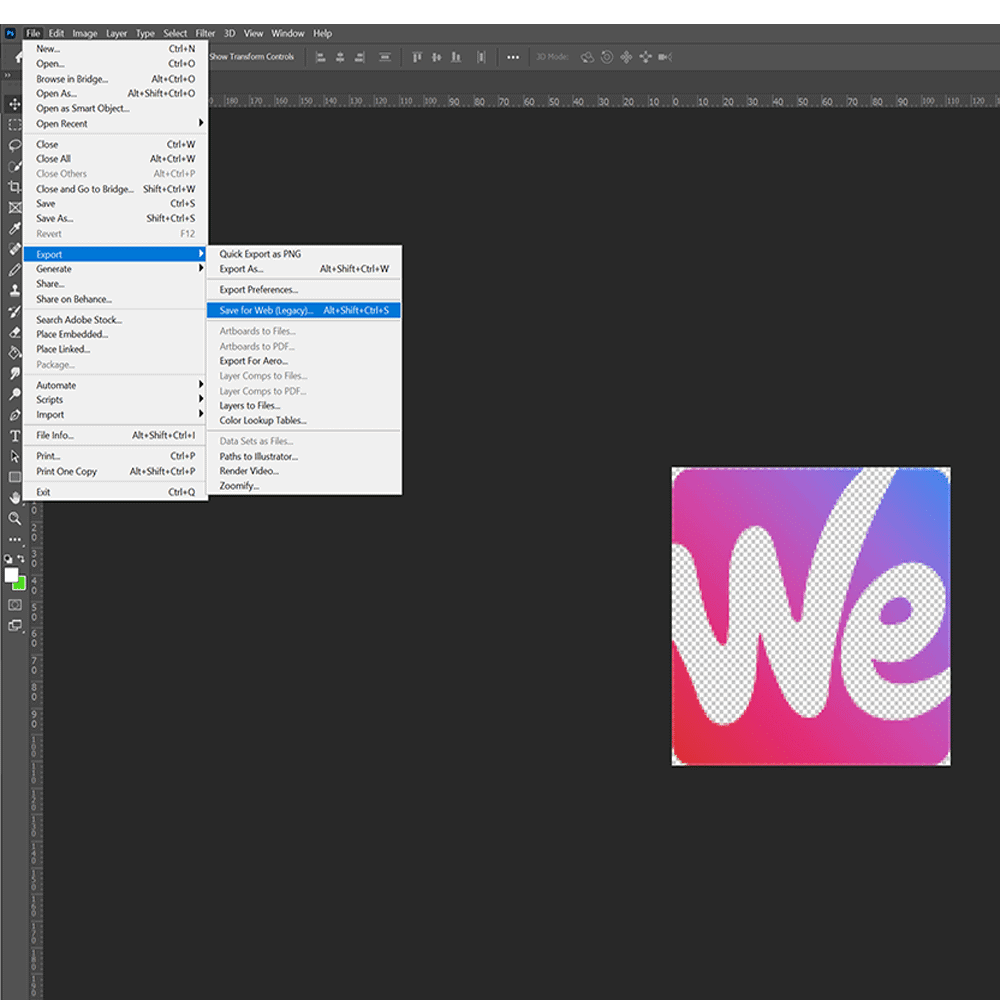This screenshot has width=1000, height=1000.
Task: Expand the Automate submenu
Action: point(115,385)
